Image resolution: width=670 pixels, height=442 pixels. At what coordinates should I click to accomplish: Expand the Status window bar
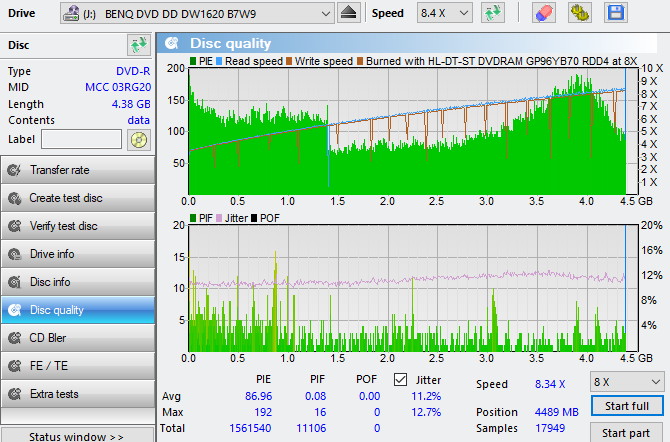pos(78,436)
